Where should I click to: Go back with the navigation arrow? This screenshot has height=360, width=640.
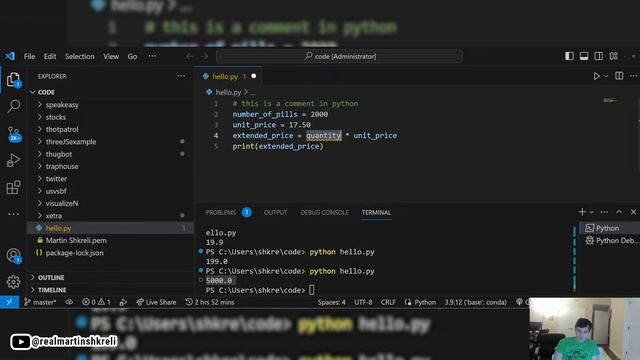point(189,56)
